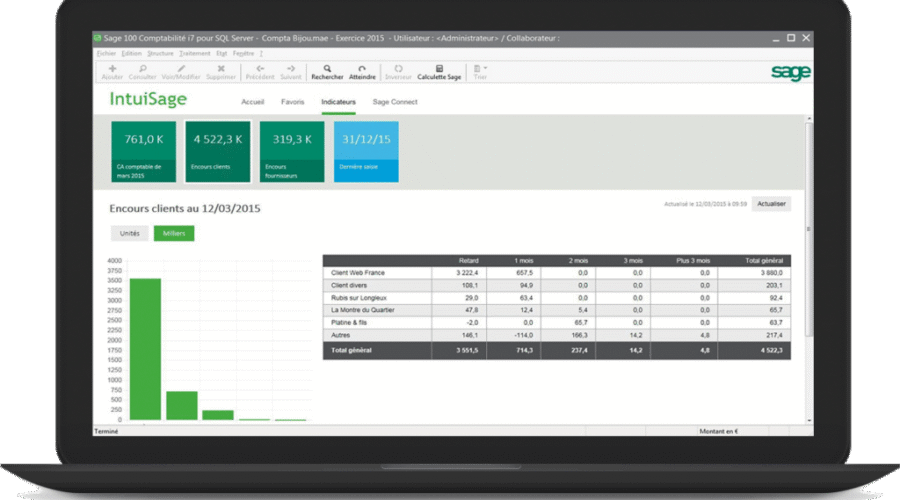Click the Encours clients au 12/03/2015 heading
Viewport: 900px width, 500px height.
coord(185,208)
